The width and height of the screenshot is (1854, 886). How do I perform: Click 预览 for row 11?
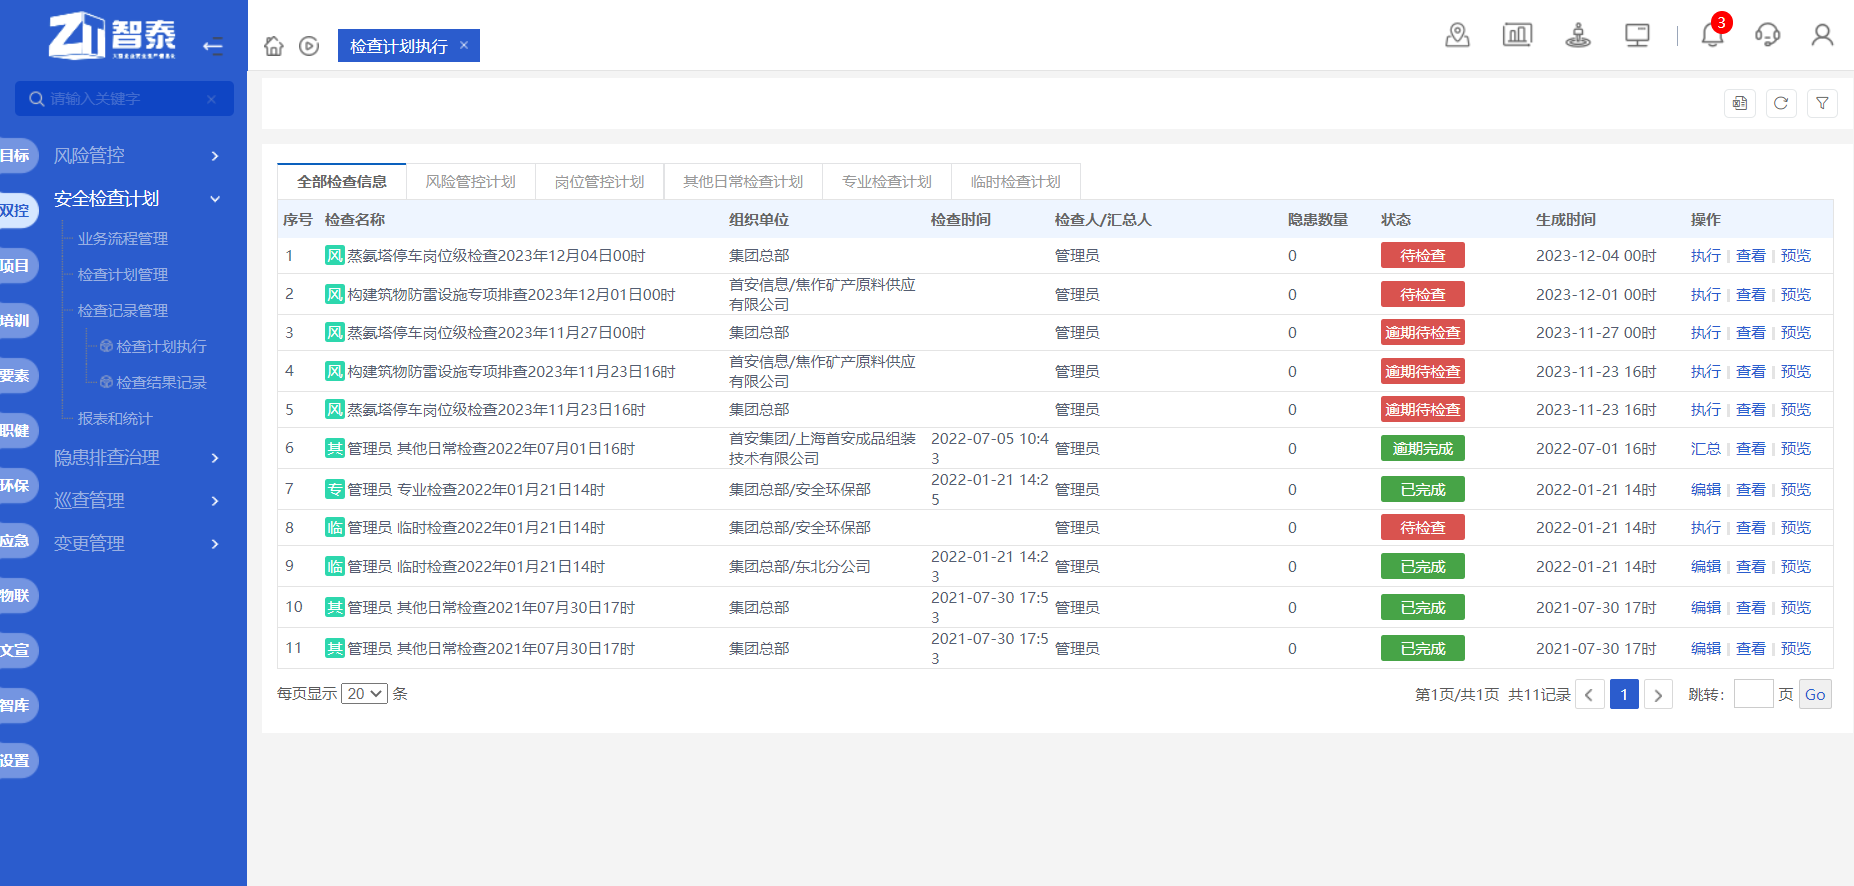[1796, 648]
